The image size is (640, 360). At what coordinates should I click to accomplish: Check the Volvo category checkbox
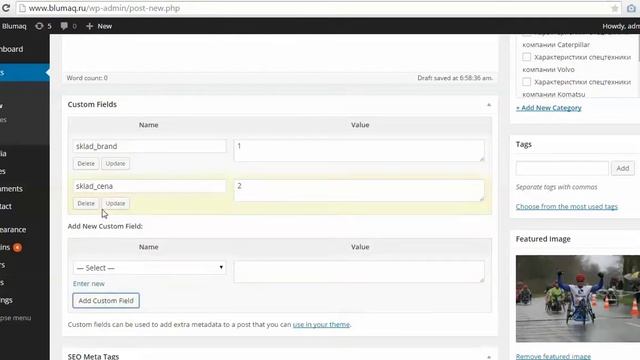[x=527, y=57]
